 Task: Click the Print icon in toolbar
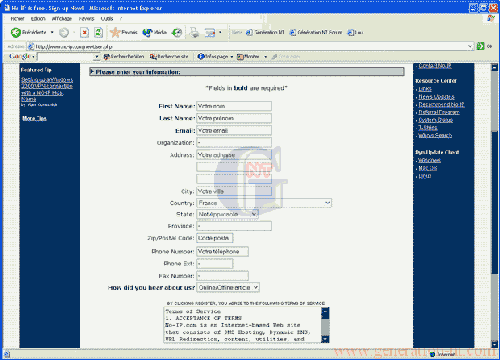[194, 32]
